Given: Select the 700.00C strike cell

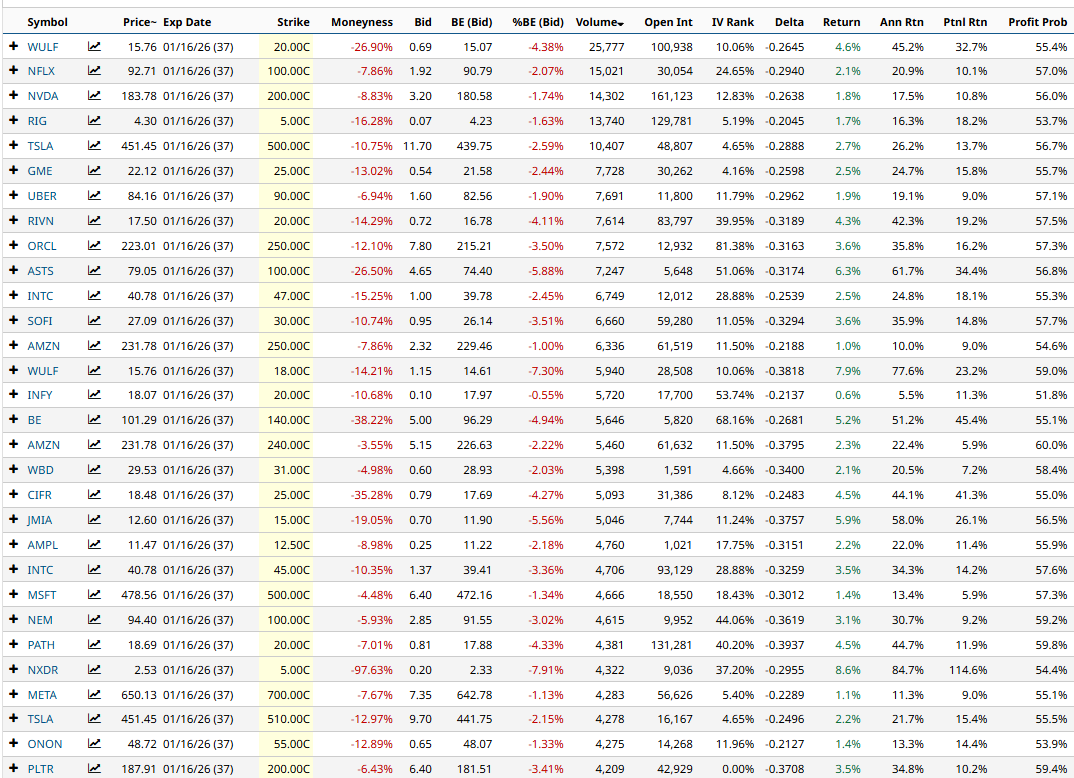Looking at the screenshot, I should [288, 694].
